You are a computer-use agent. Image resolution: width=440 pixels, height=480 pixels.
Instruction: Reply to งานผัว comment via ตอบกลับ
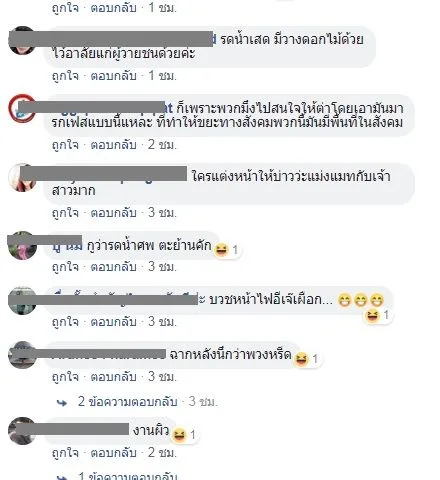(114, 452)
